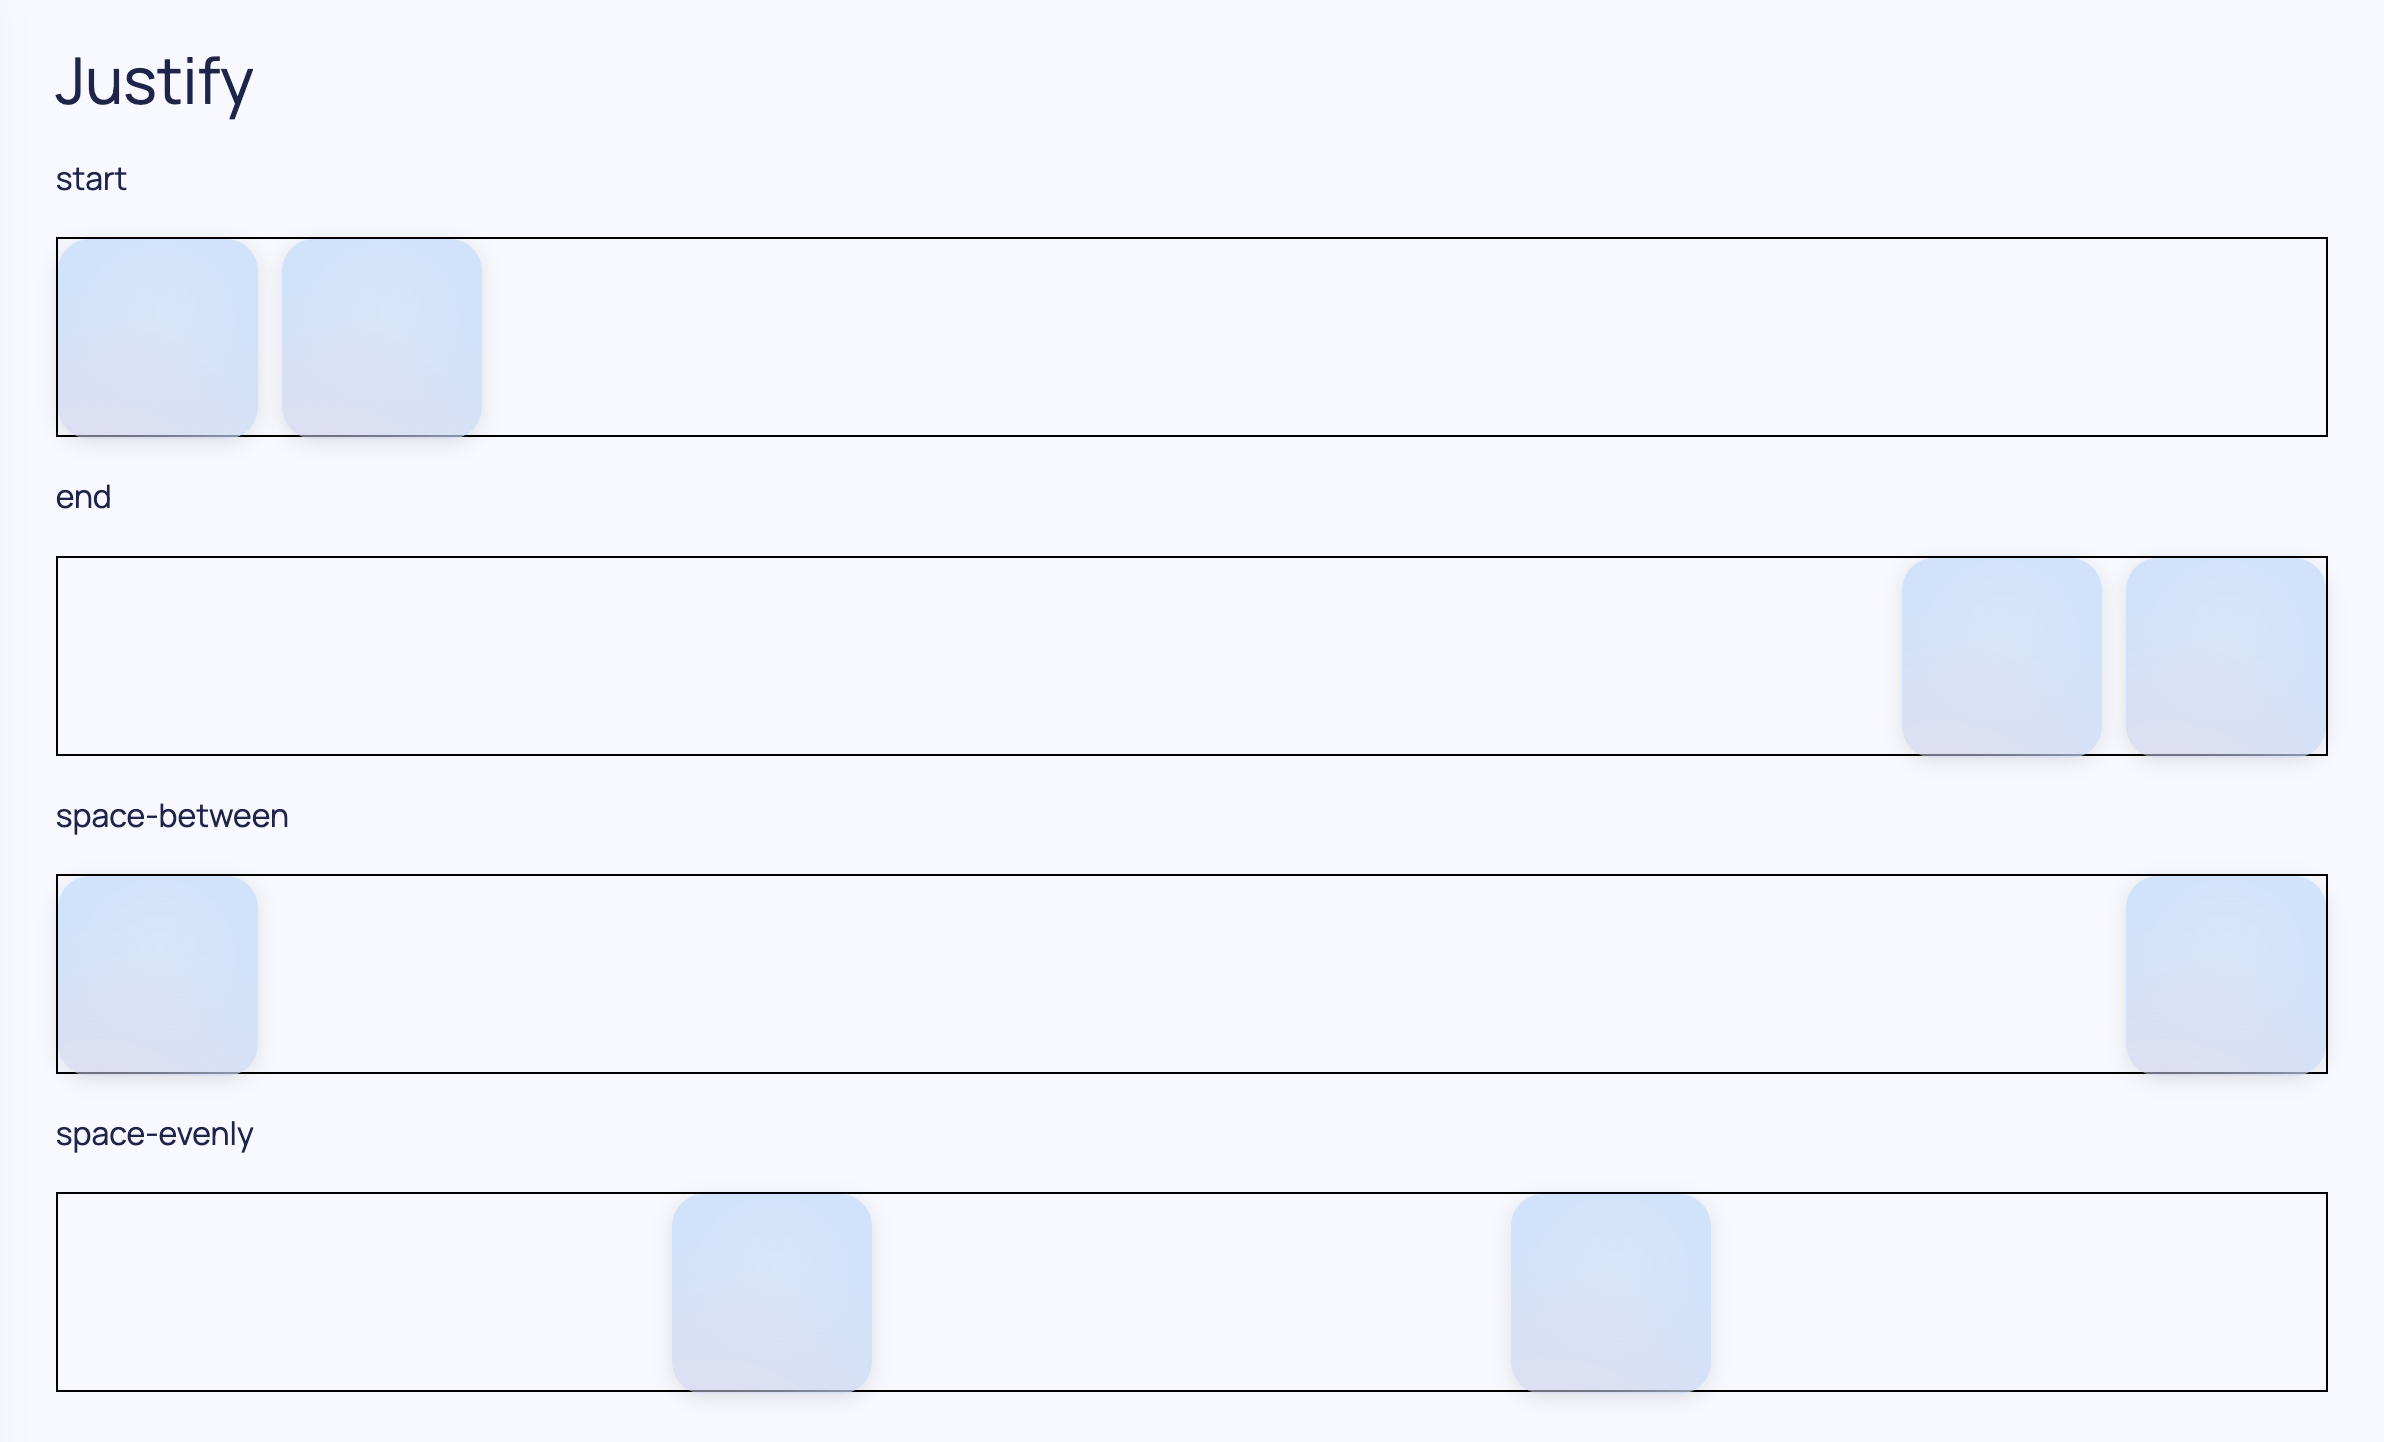Click the rightmost box in the end row
This screenshot has width=2384, height=1442.
pyautogui.click(x=2225, y=656)
